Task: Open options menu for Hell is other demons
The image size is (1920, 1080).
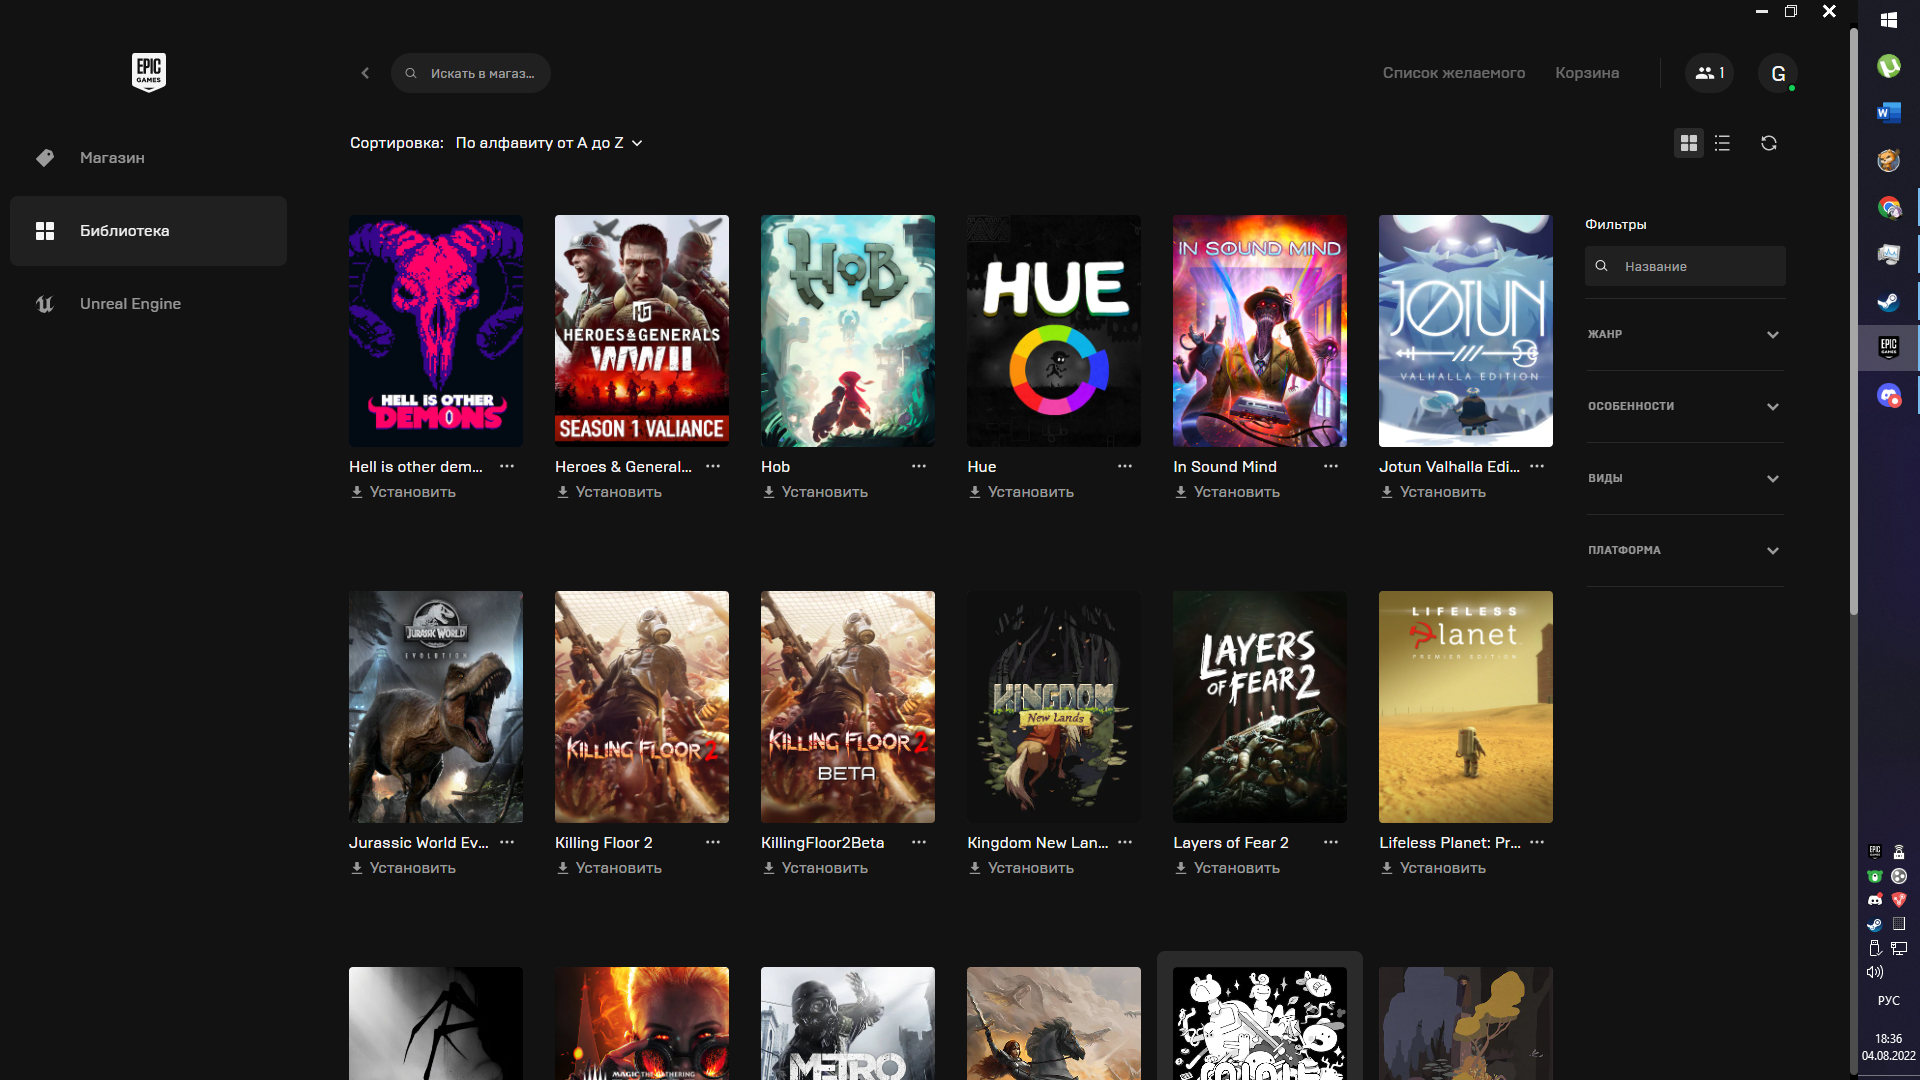Action: click(507, 467)
